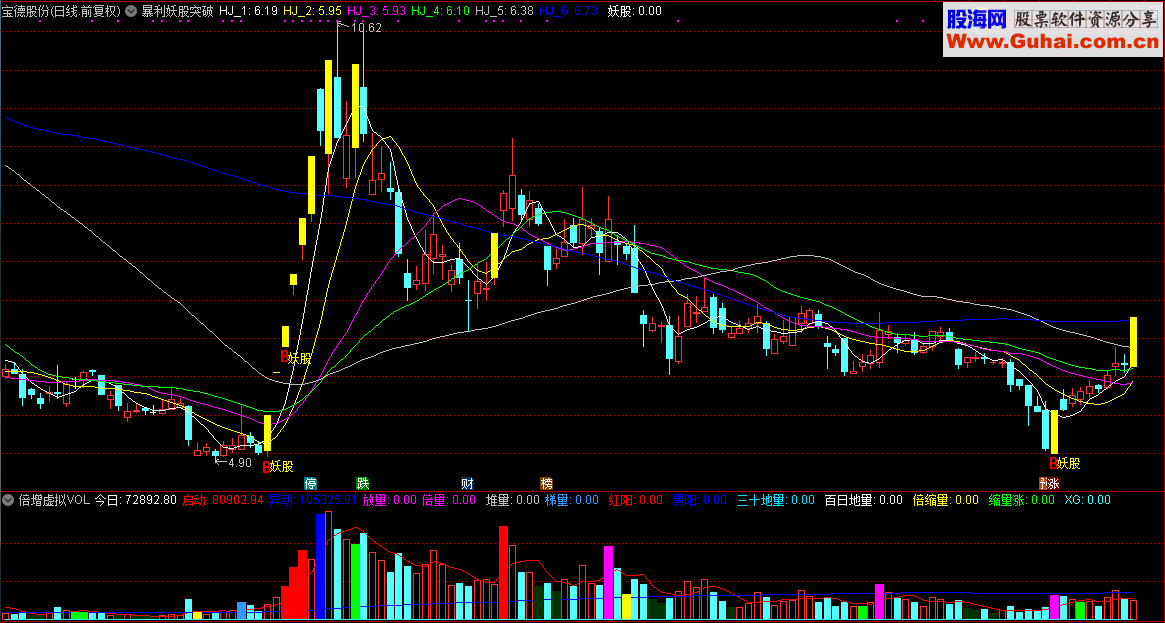Click the XG: 0.00 readout
This screenshot has height=623, width=1165.
click(x=1087, y=500)
